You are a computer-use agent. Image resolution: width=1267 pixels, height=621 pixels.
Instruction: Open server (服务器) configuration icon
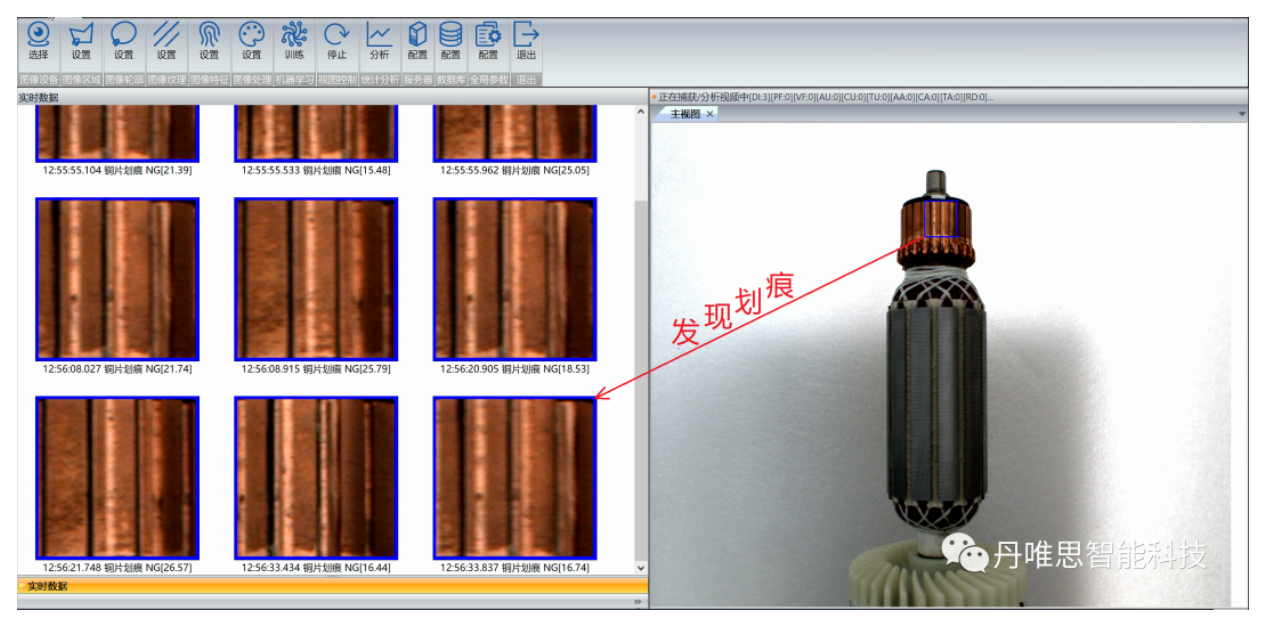[418, 42]
